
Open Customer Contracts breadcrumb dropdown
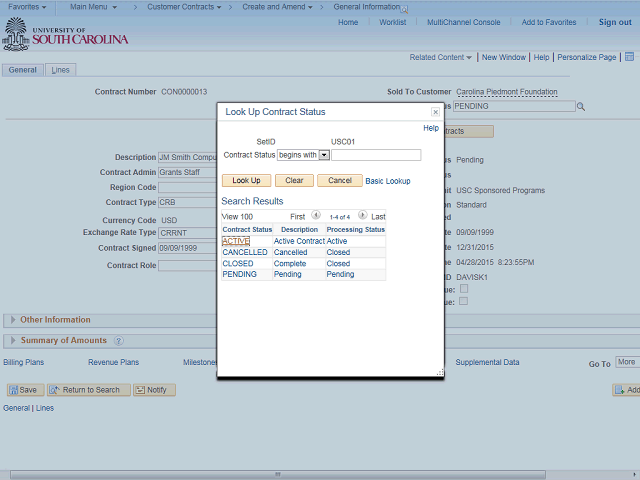[184, 7]
